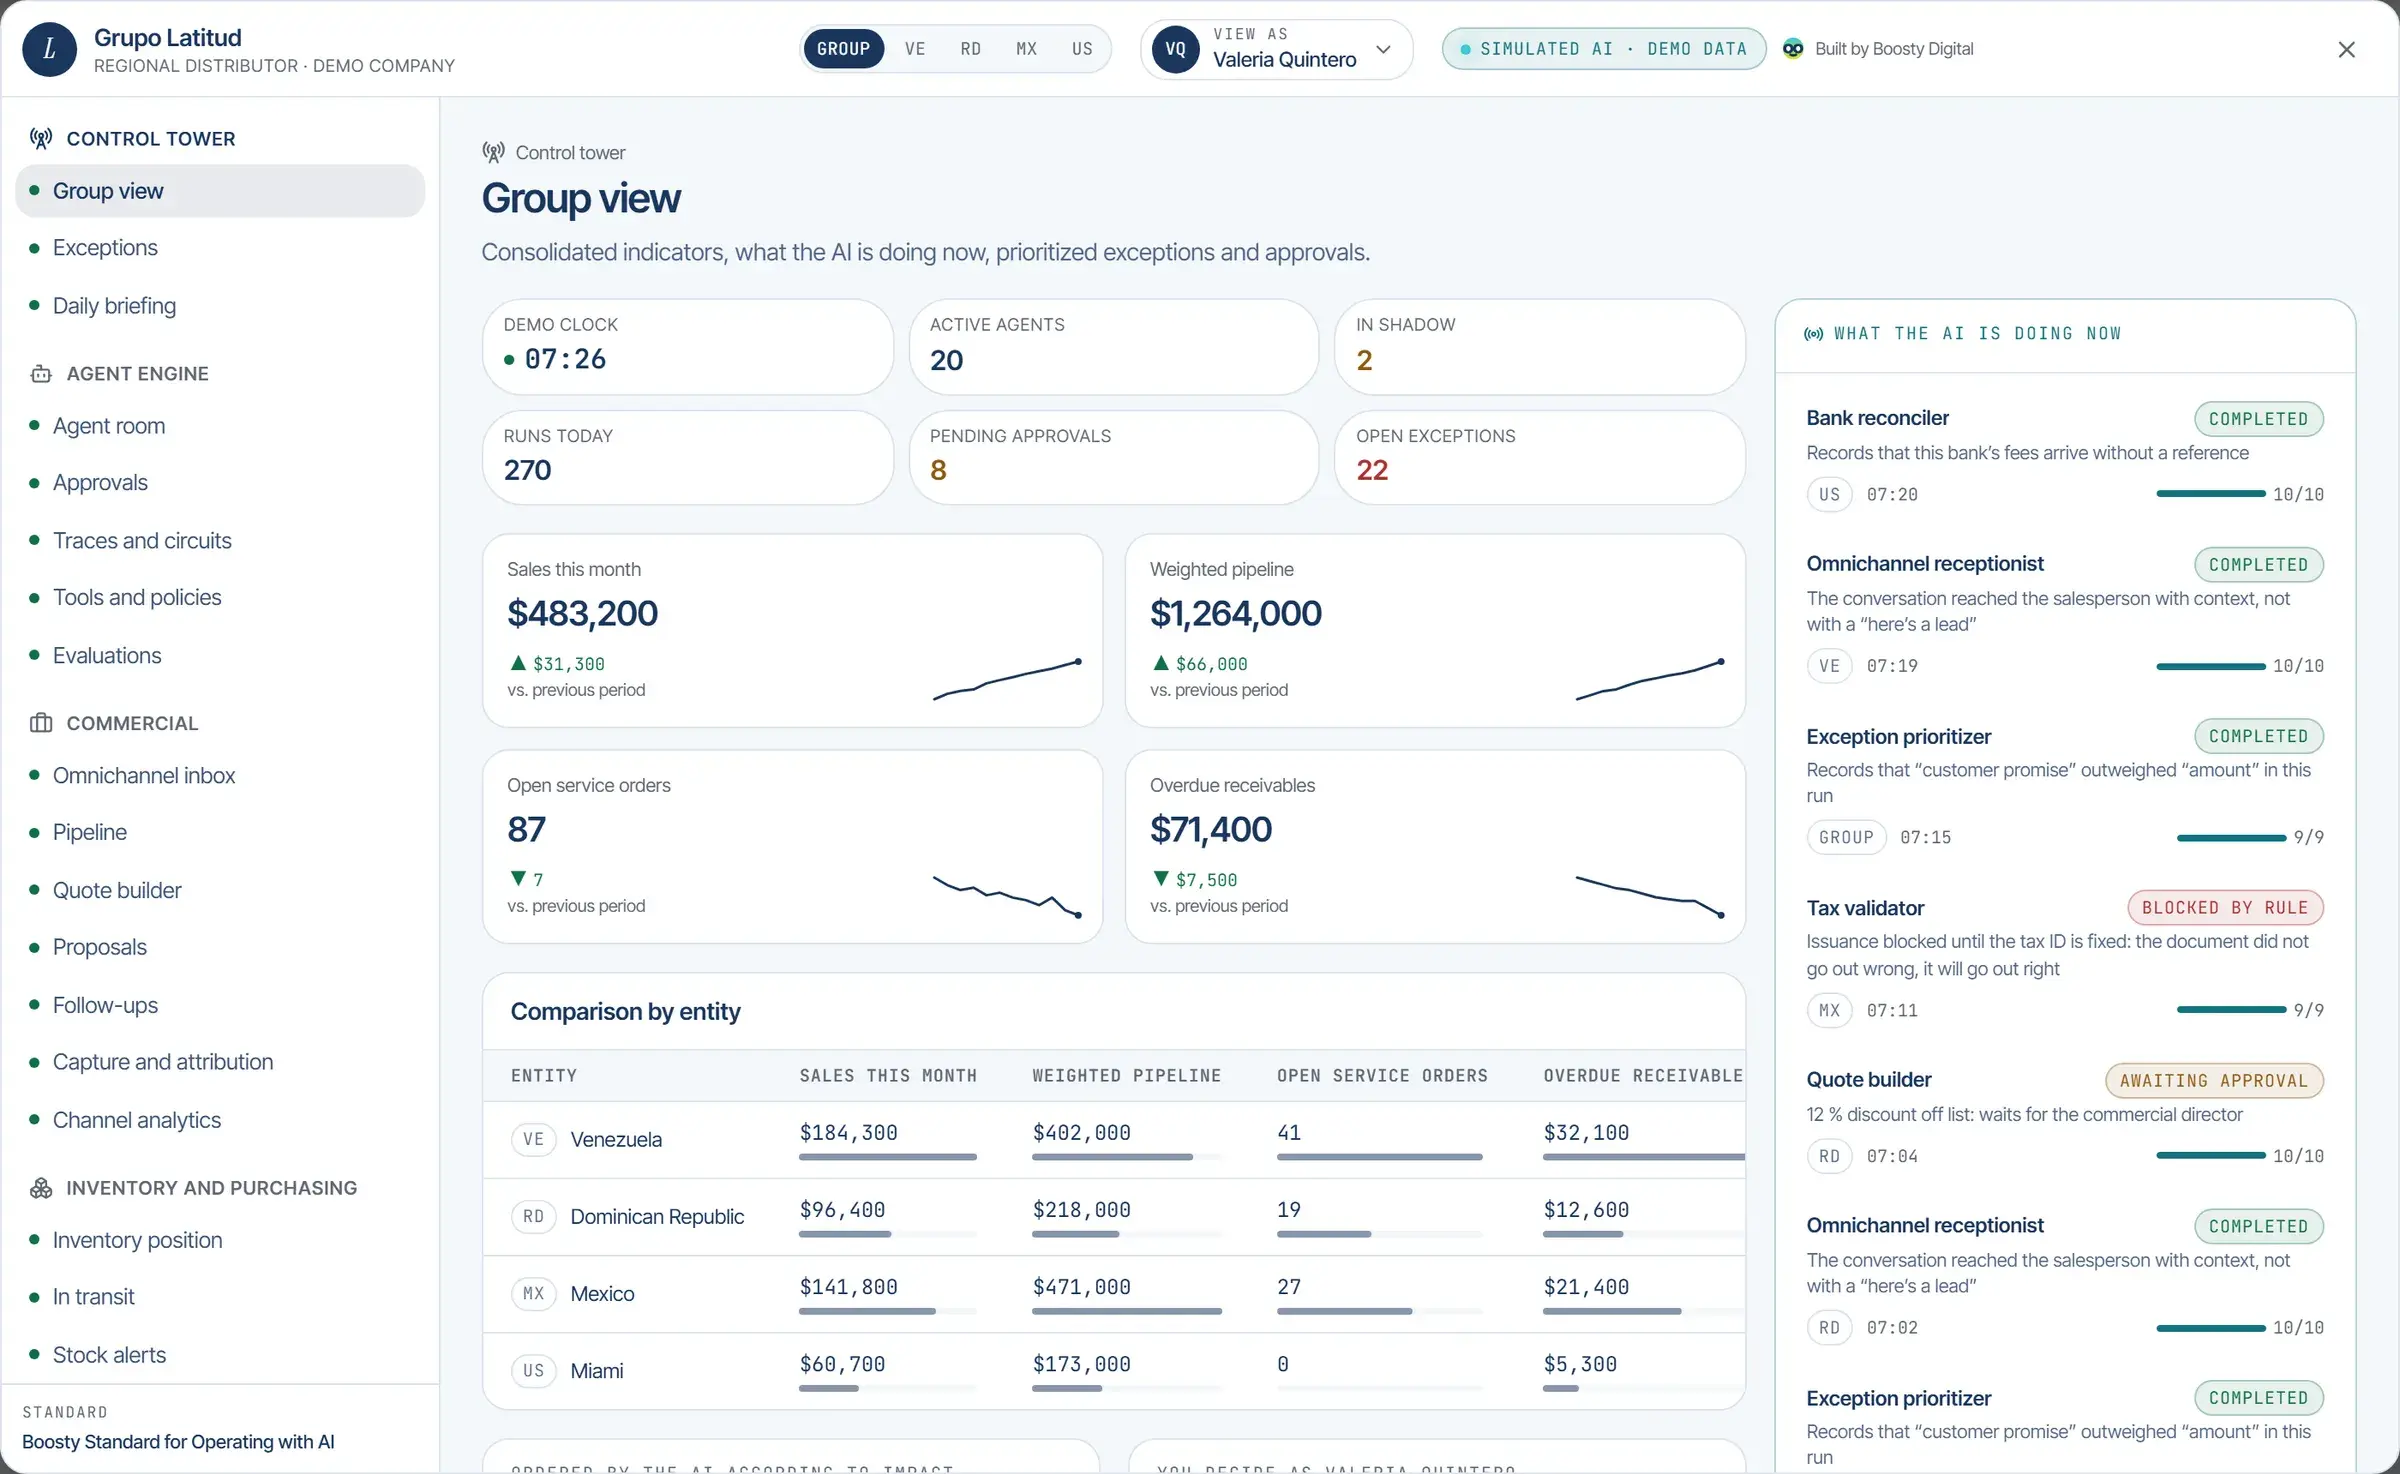
Task: Select the Dominican Republic table row
Action: 1114,1217
